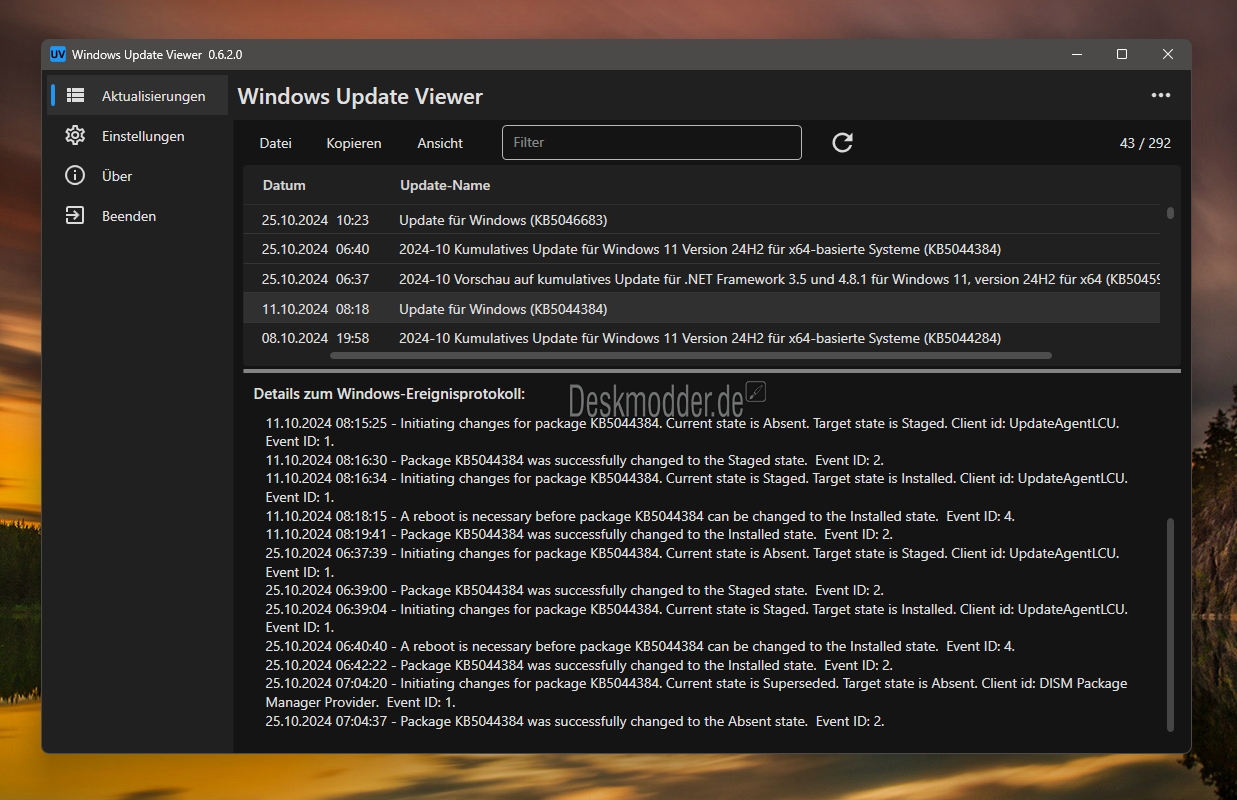Viewport: 1237px width, 800px height.
Task: Sort by the Update-Name column header
Action: pyautogui.click(x=445, y=185)
